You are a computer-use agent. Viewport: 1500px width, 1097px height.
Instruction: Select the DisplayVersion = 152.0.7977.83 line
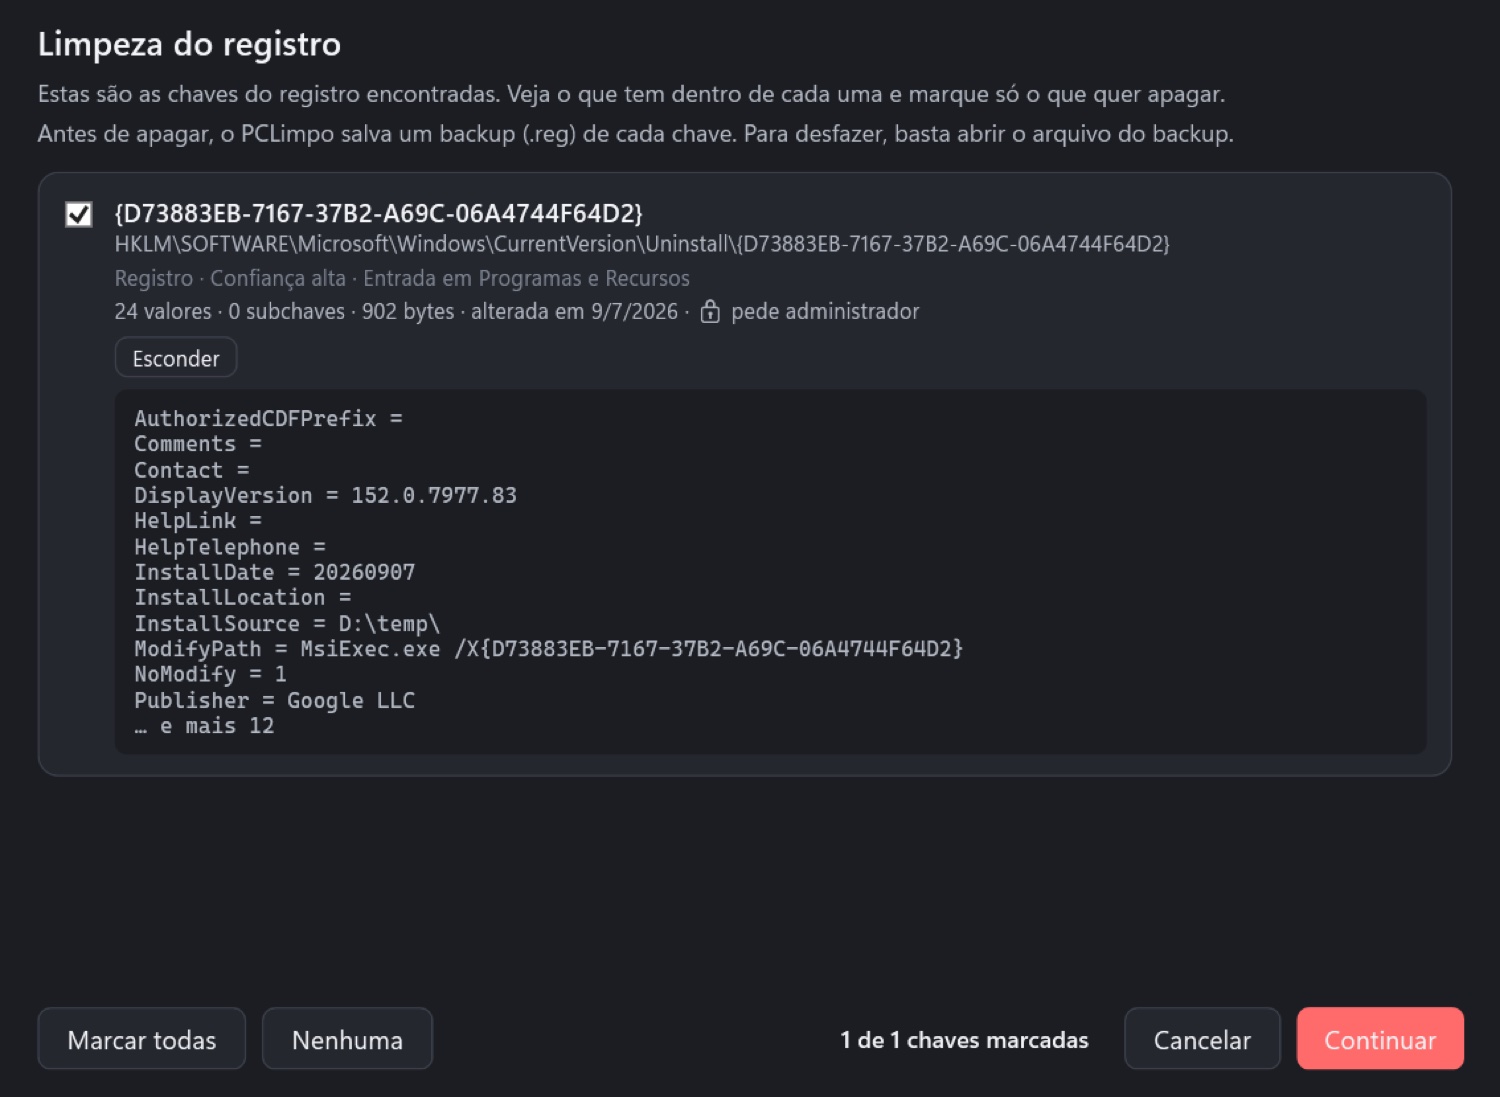(326, 495)
